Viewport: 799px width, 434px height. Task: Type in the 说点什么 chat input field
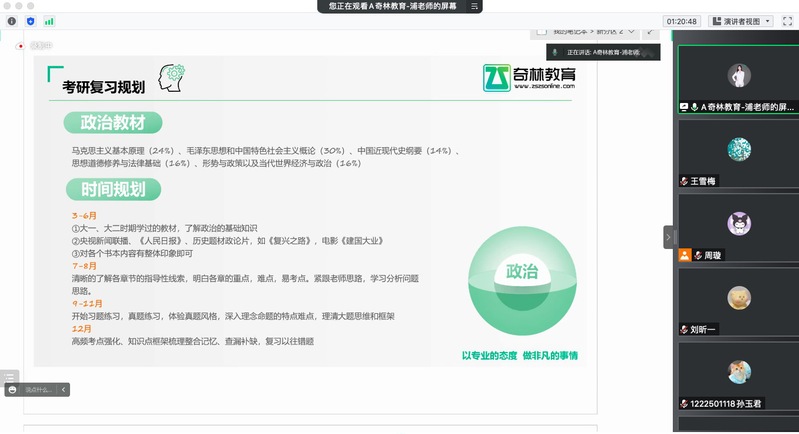[x=40, y=389]
